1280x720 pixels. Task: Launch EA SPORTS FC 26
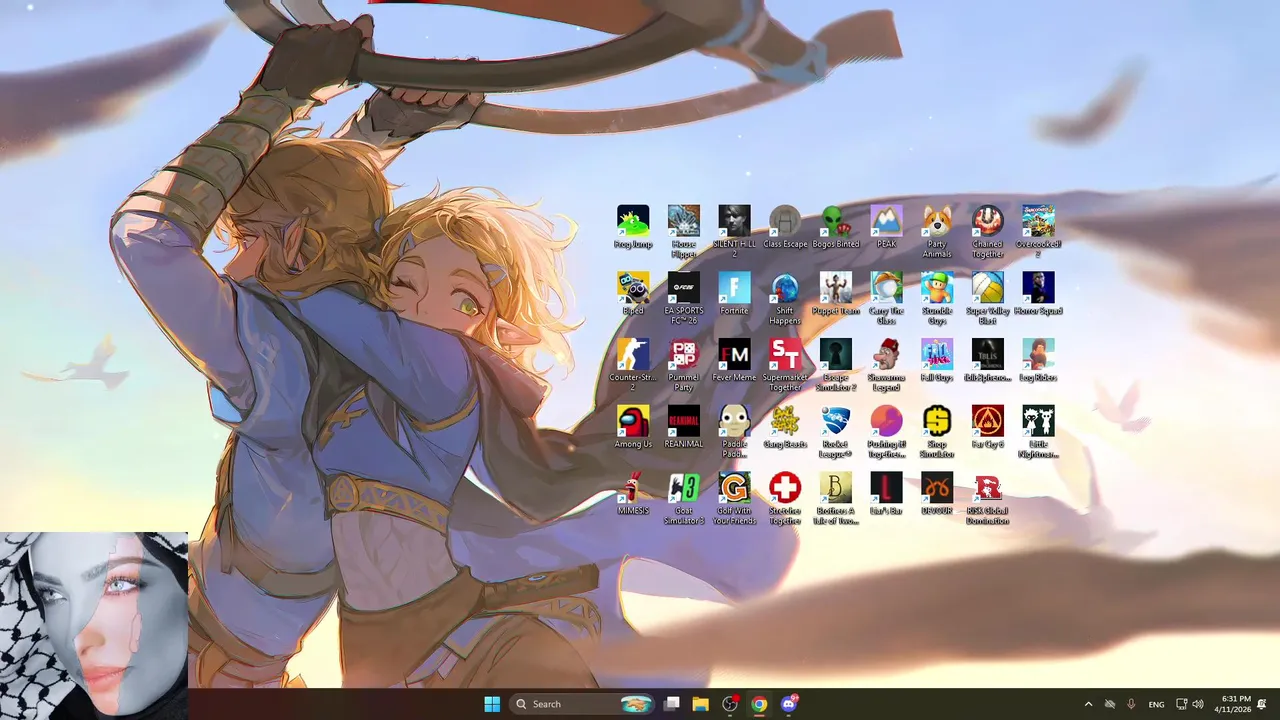(x=684, y=299)
